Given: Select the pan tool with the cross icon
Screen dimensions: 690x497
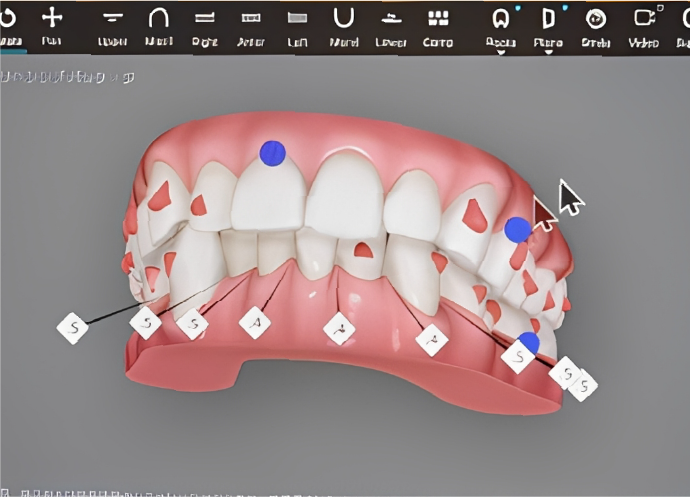Looking at the screenshot, I should point(52,19).
